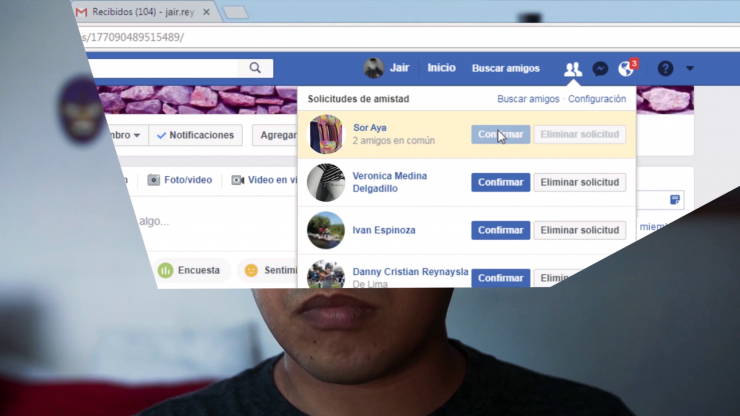Image resolution: width=740 pixels, height=416 pixels.
Task: Click Sor Aya profile thumbnail
Action: [326, 135]
